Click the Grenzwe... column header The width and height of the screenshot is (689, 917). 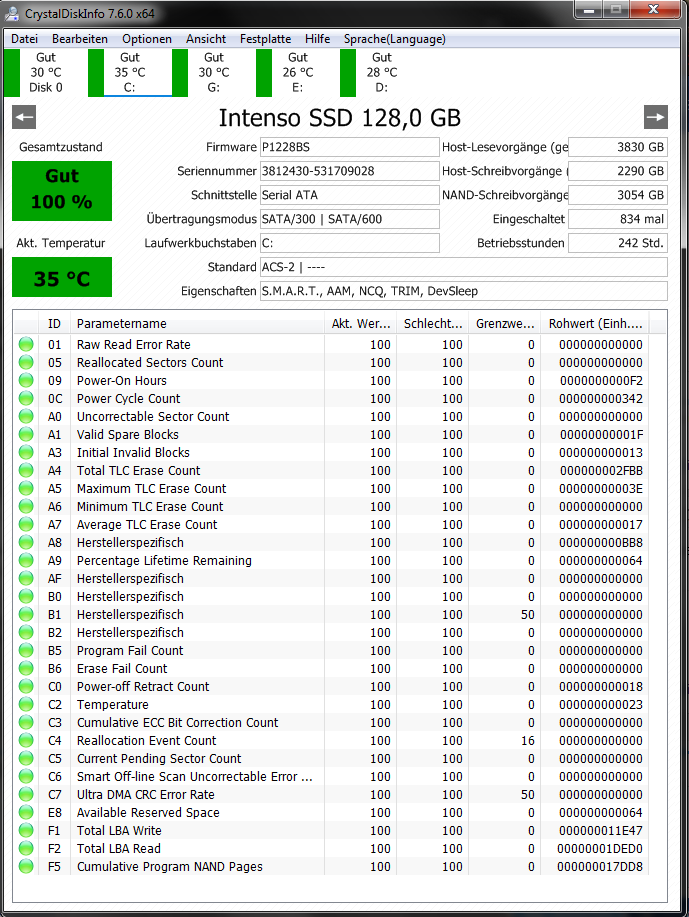505,323
